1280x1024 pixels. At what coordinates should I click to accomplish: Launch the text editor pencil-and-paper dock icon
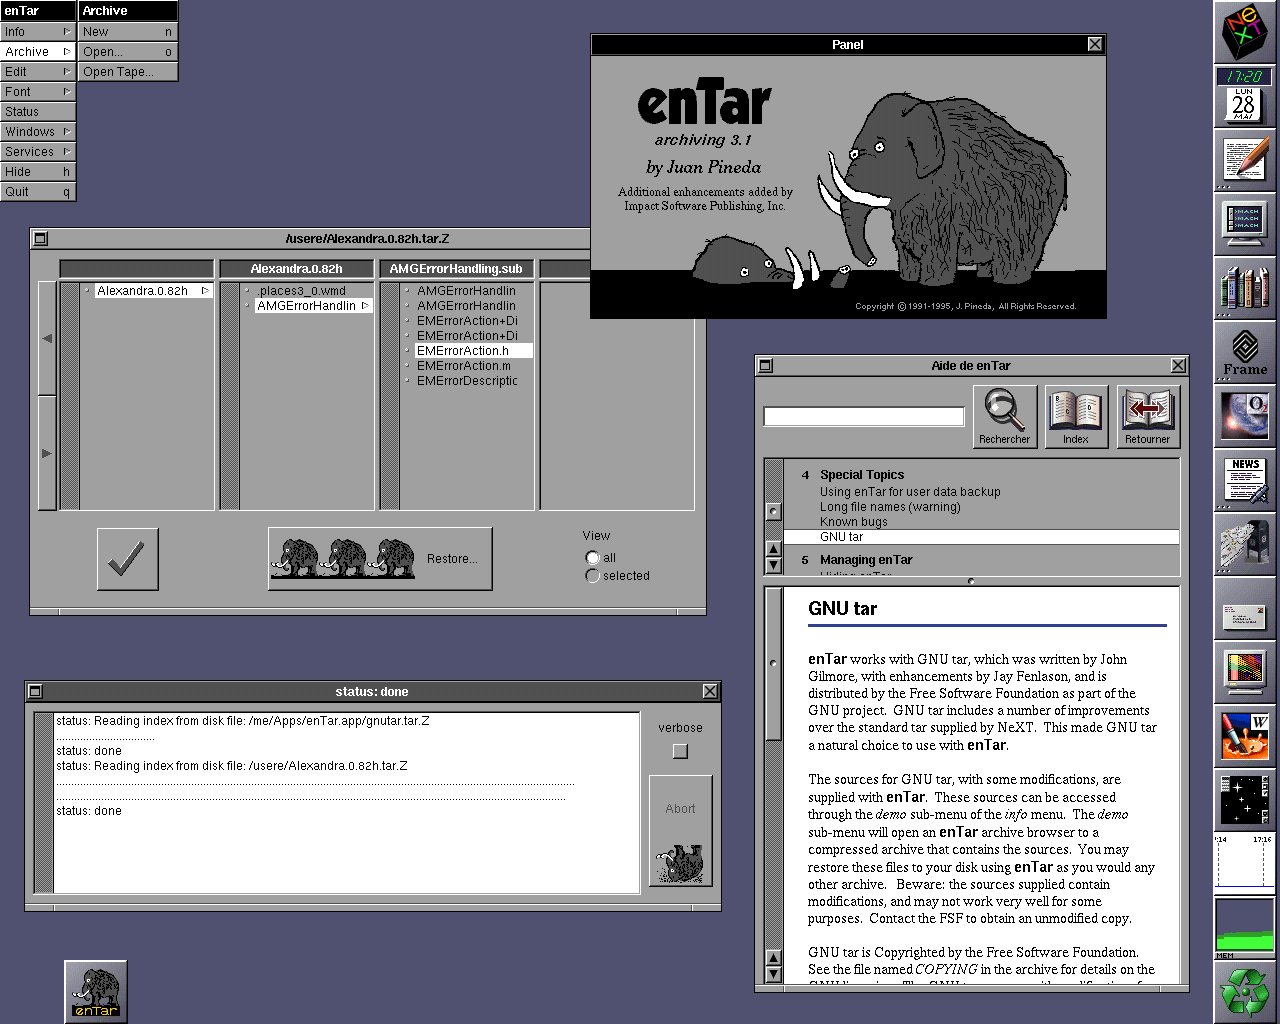(x=1245, y=160)
